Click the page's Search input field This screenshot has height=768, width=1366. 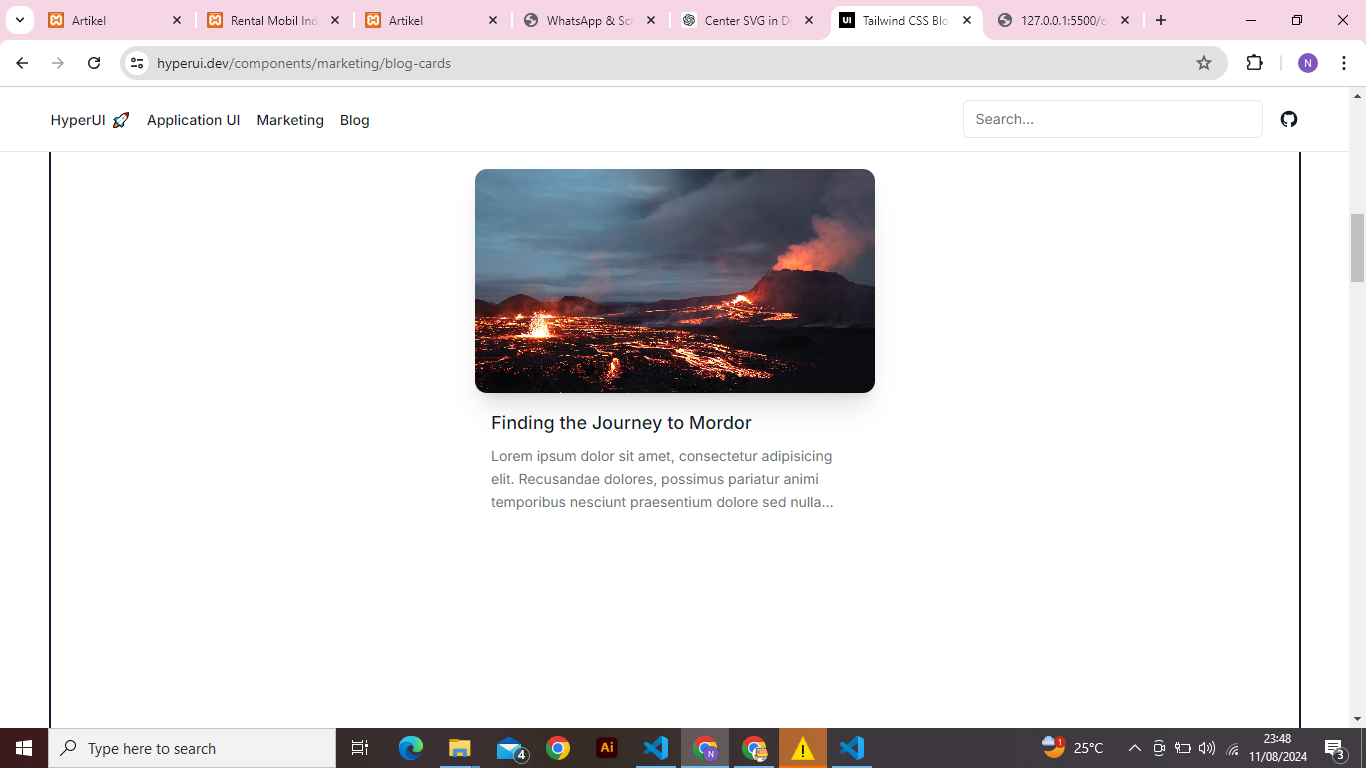click(1112, 119)
